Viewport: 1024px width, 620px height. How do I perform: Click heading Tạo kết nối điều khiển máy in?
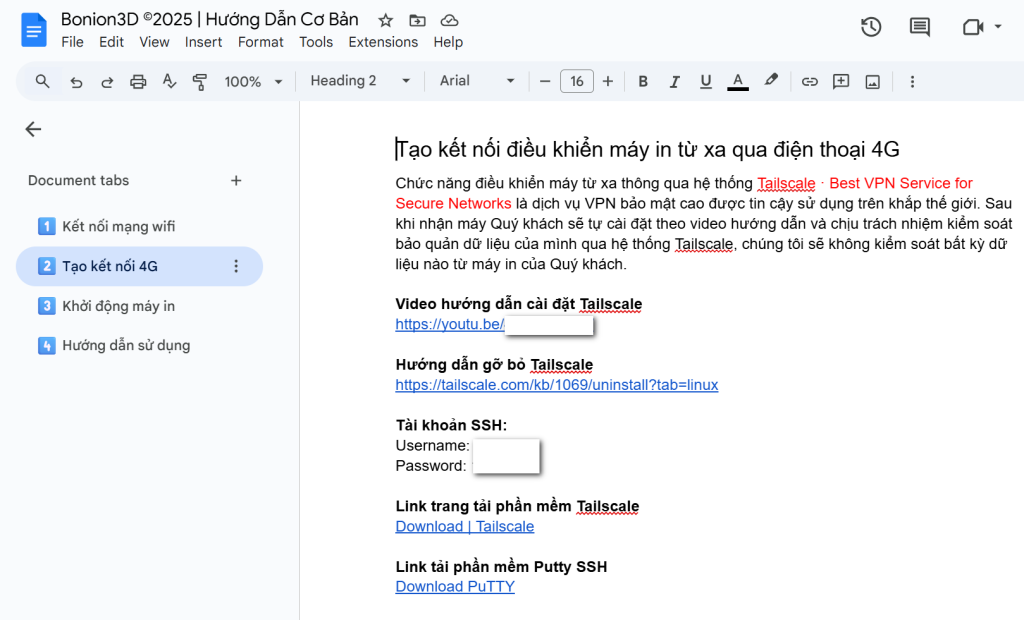tap(647, 150)
